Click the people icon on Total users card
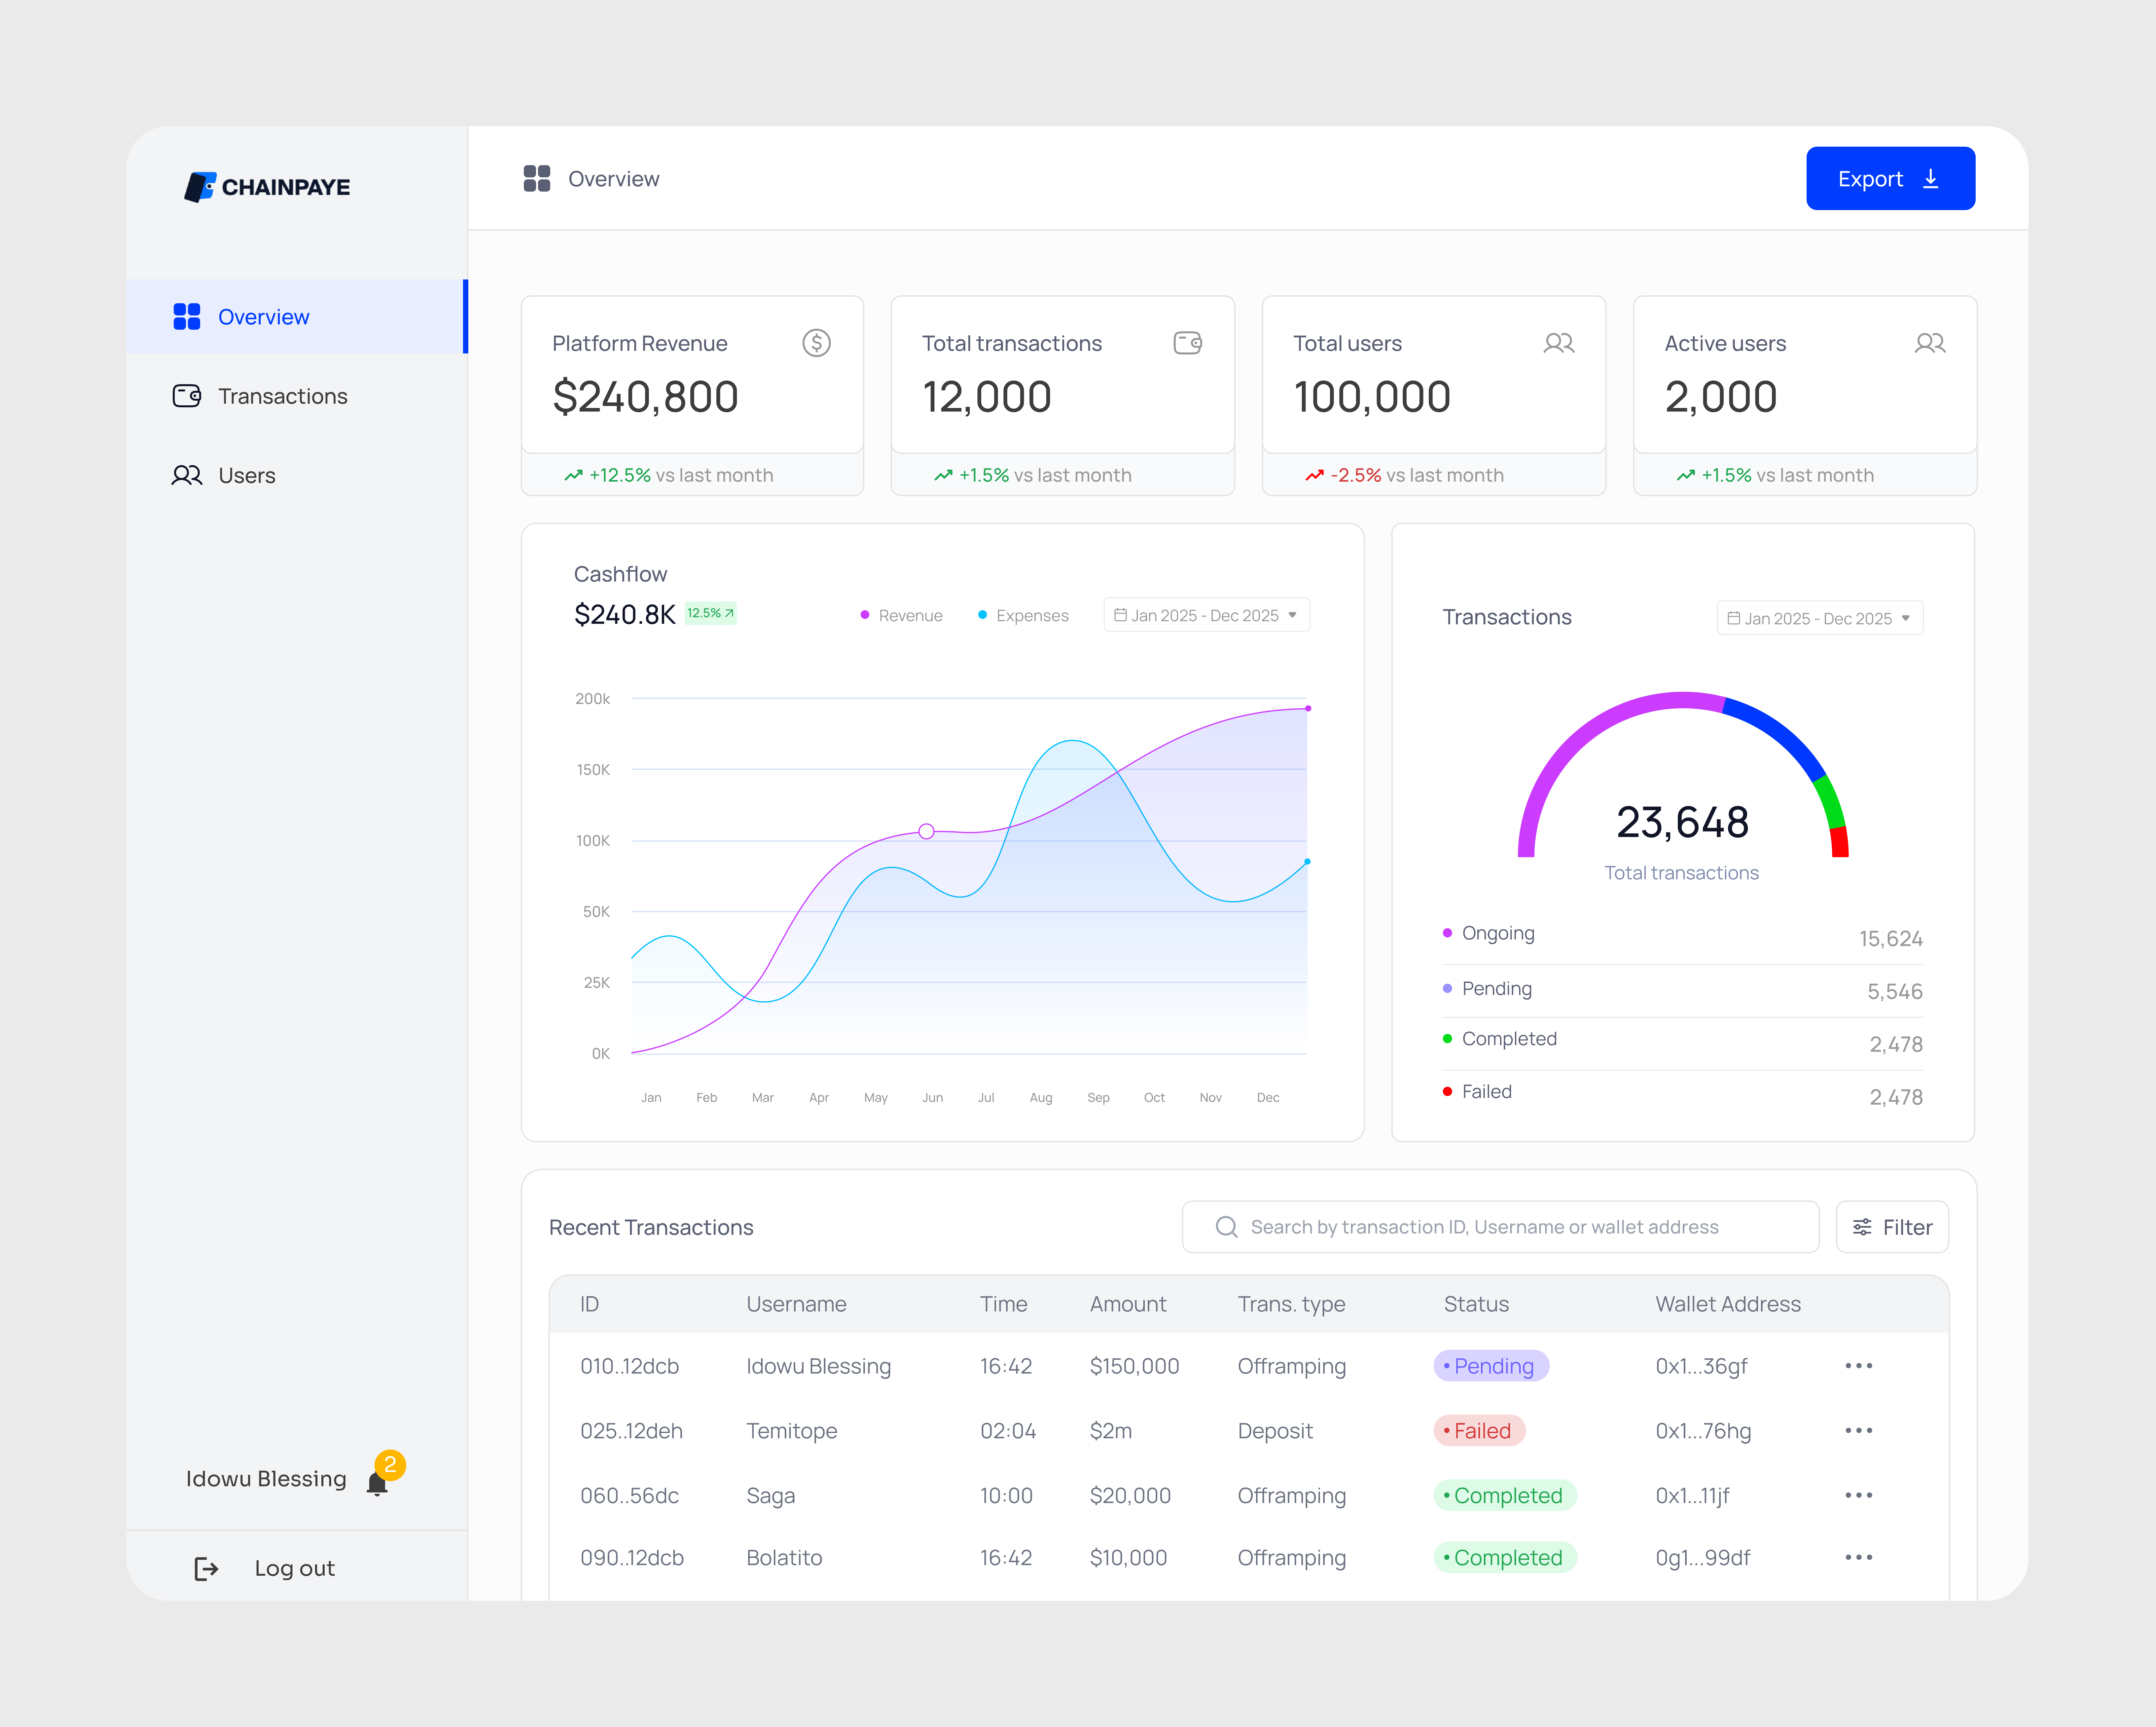Viewport: 2156px width, 1727px height. 1559,343
